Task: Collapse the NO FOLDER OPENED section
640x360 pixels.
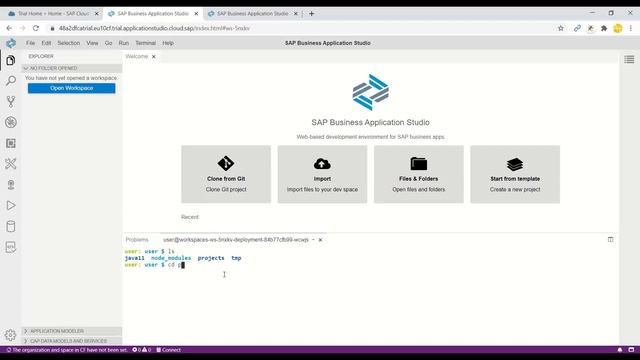Action: (72, 68)
